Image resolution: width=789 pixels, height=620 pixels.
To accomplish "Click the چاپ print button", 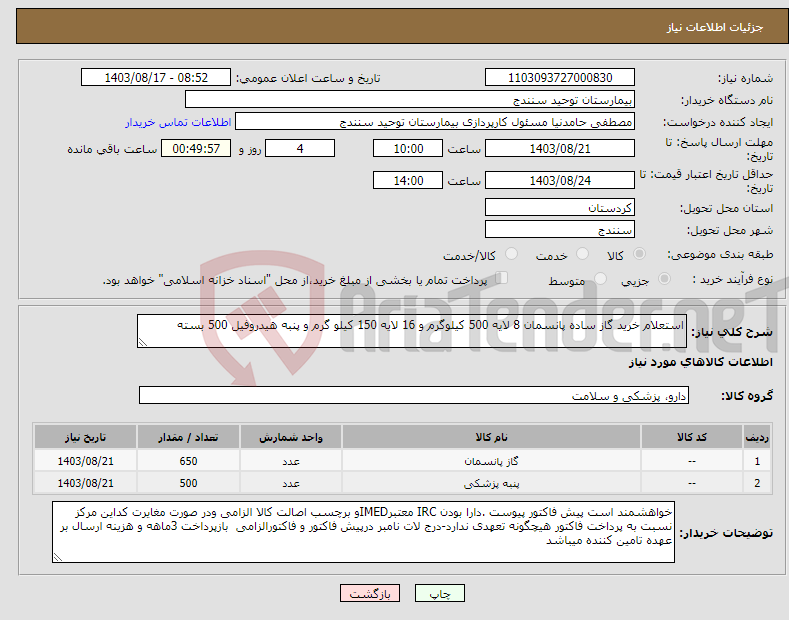I will pos(440,593).
